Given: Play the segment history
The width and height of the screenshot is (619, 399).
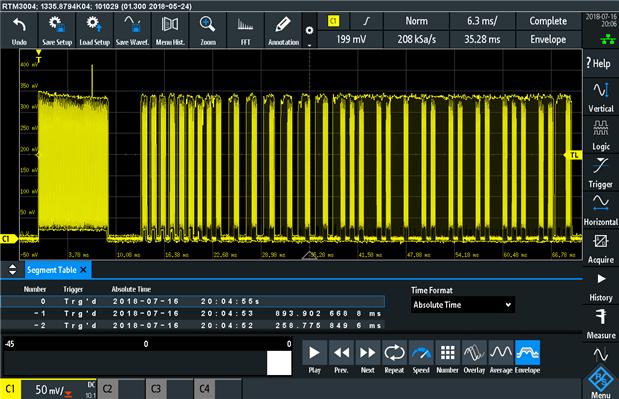Looking at the screenshot, I should click(x=314, y=358).
